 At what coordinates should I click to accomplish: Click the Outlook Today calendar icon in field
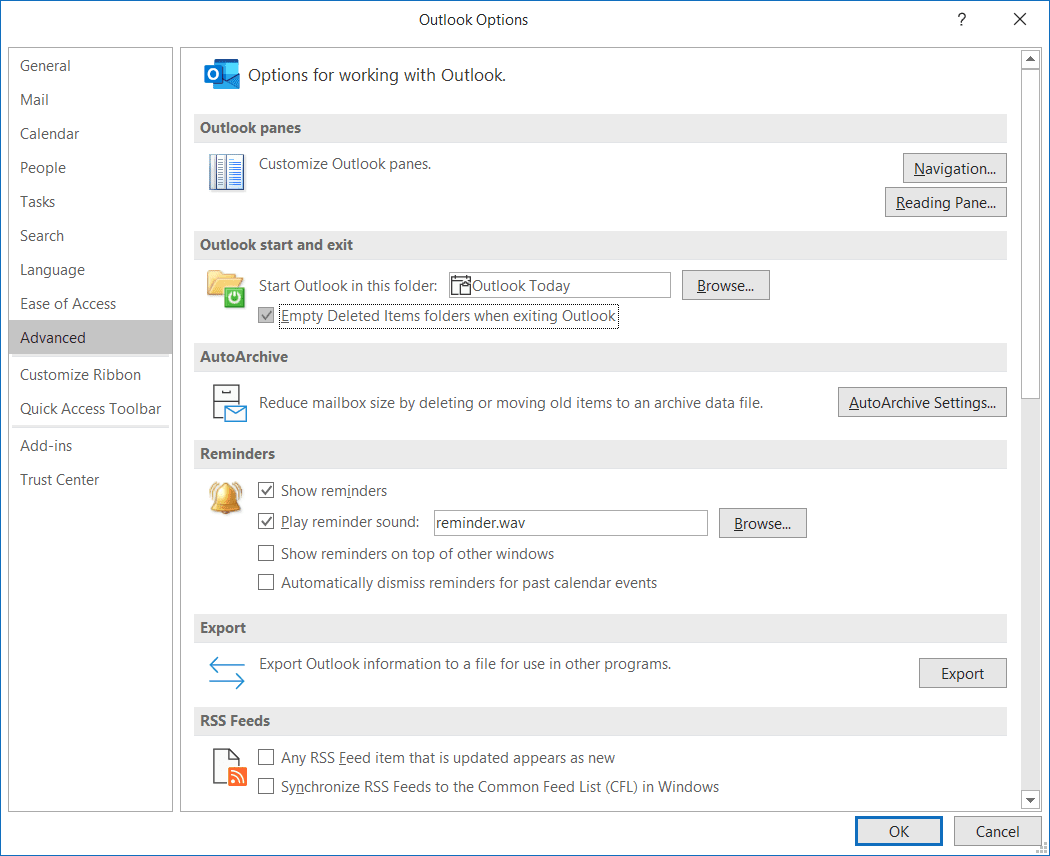(461, 285)
